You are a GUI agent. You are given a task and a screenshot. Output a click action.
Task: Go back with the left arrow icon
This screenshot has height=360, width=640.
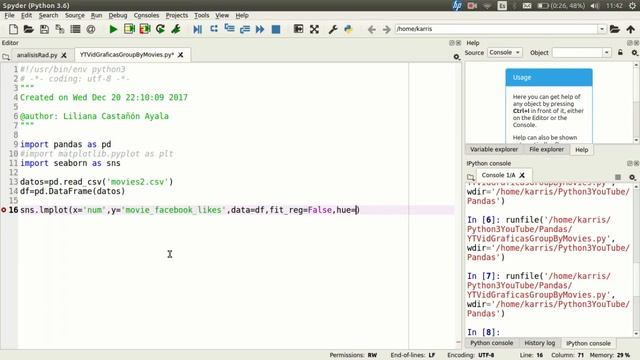(371, 29)
